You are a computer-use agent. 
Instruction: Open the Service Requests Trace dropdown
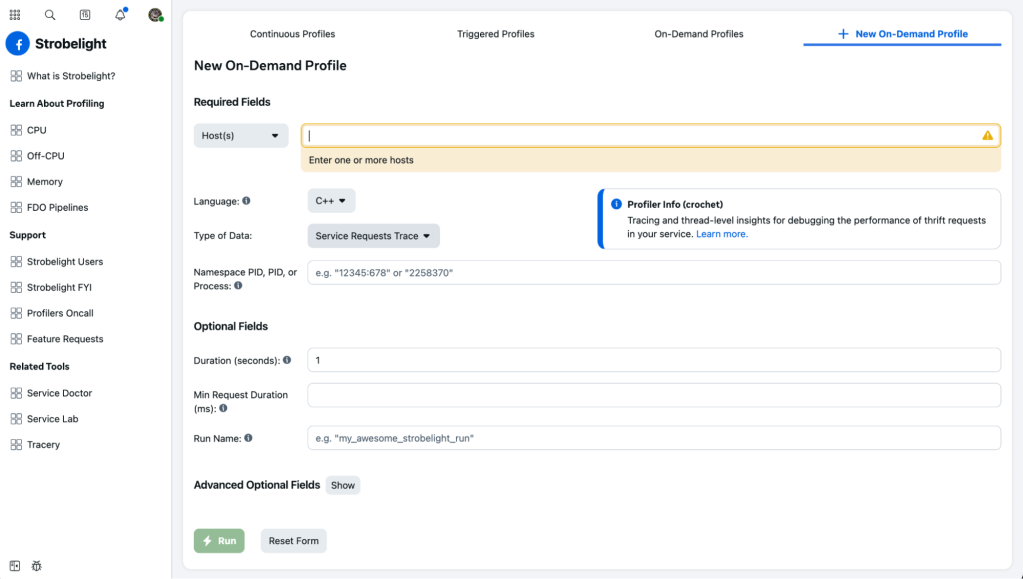pyautogui.click(x=373, y=236)
